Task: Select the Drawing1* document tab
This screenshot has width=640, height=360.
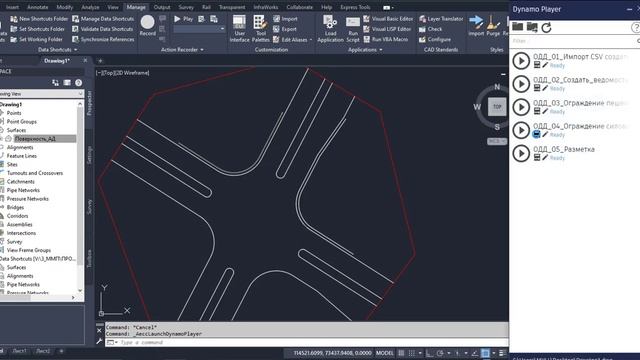Action: [57, 60]
